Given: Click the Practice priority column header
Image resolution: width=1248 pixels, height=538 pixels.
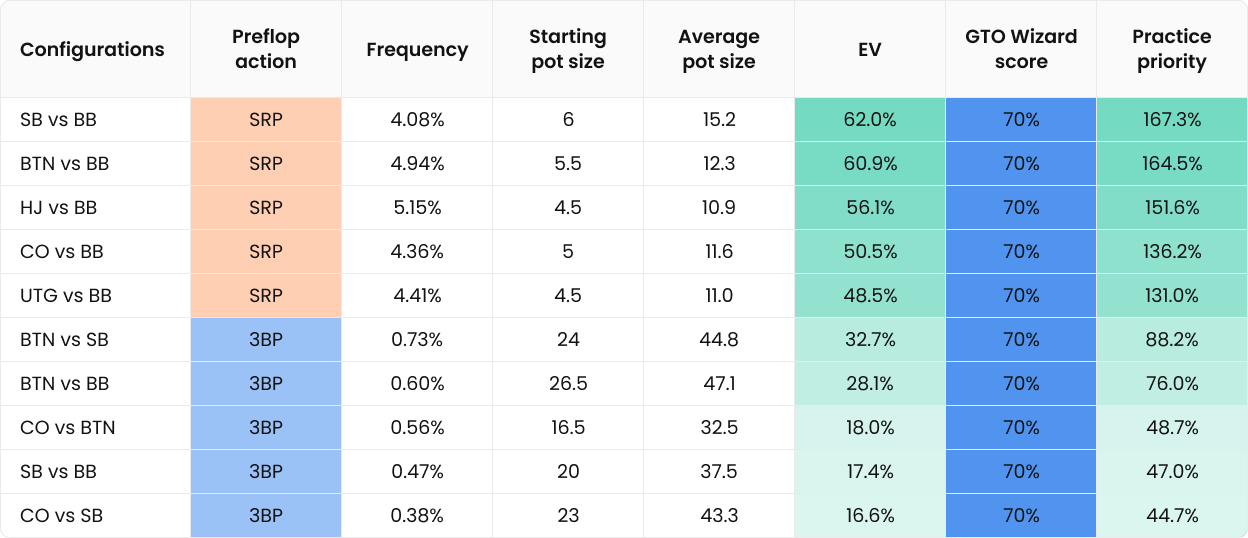Looking at the screenshot, I should [x=1171, y=49].
